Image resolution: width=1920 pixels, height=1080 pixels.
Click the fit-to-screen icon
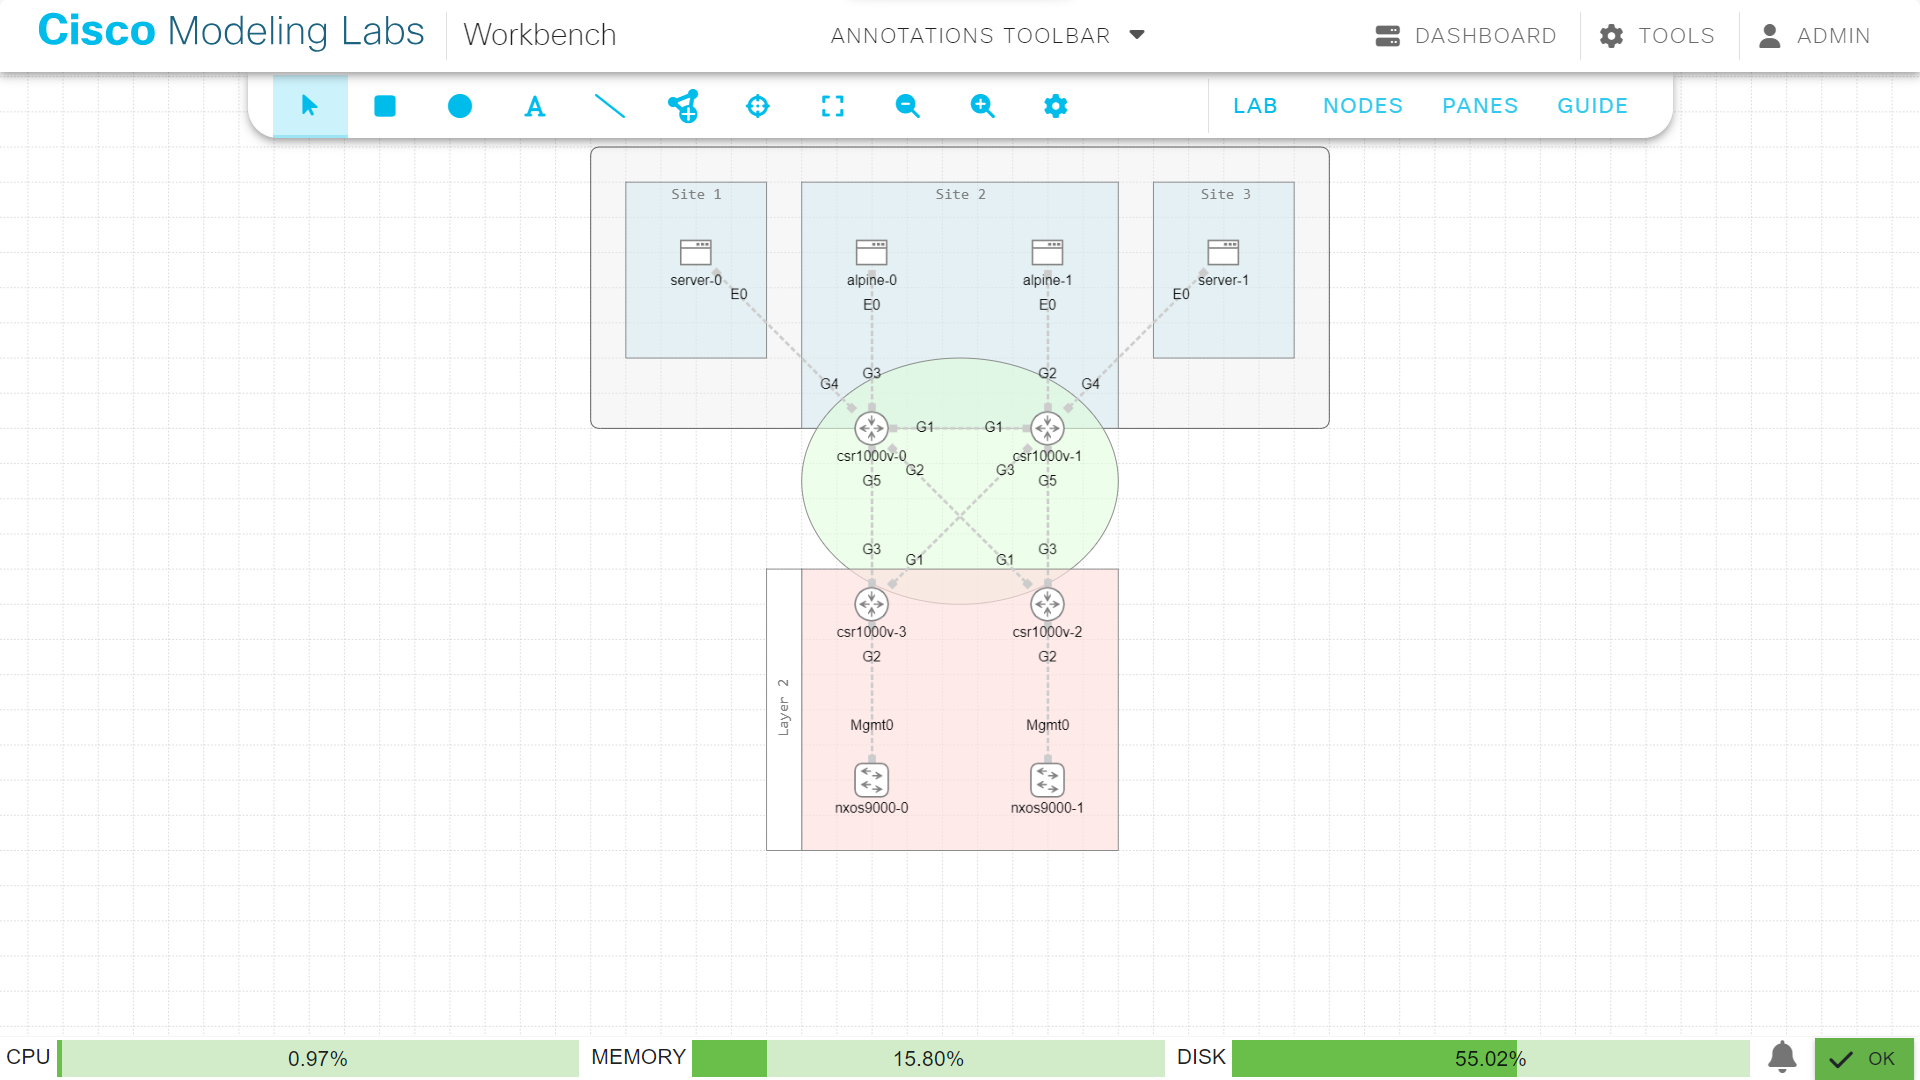point(832,106)
